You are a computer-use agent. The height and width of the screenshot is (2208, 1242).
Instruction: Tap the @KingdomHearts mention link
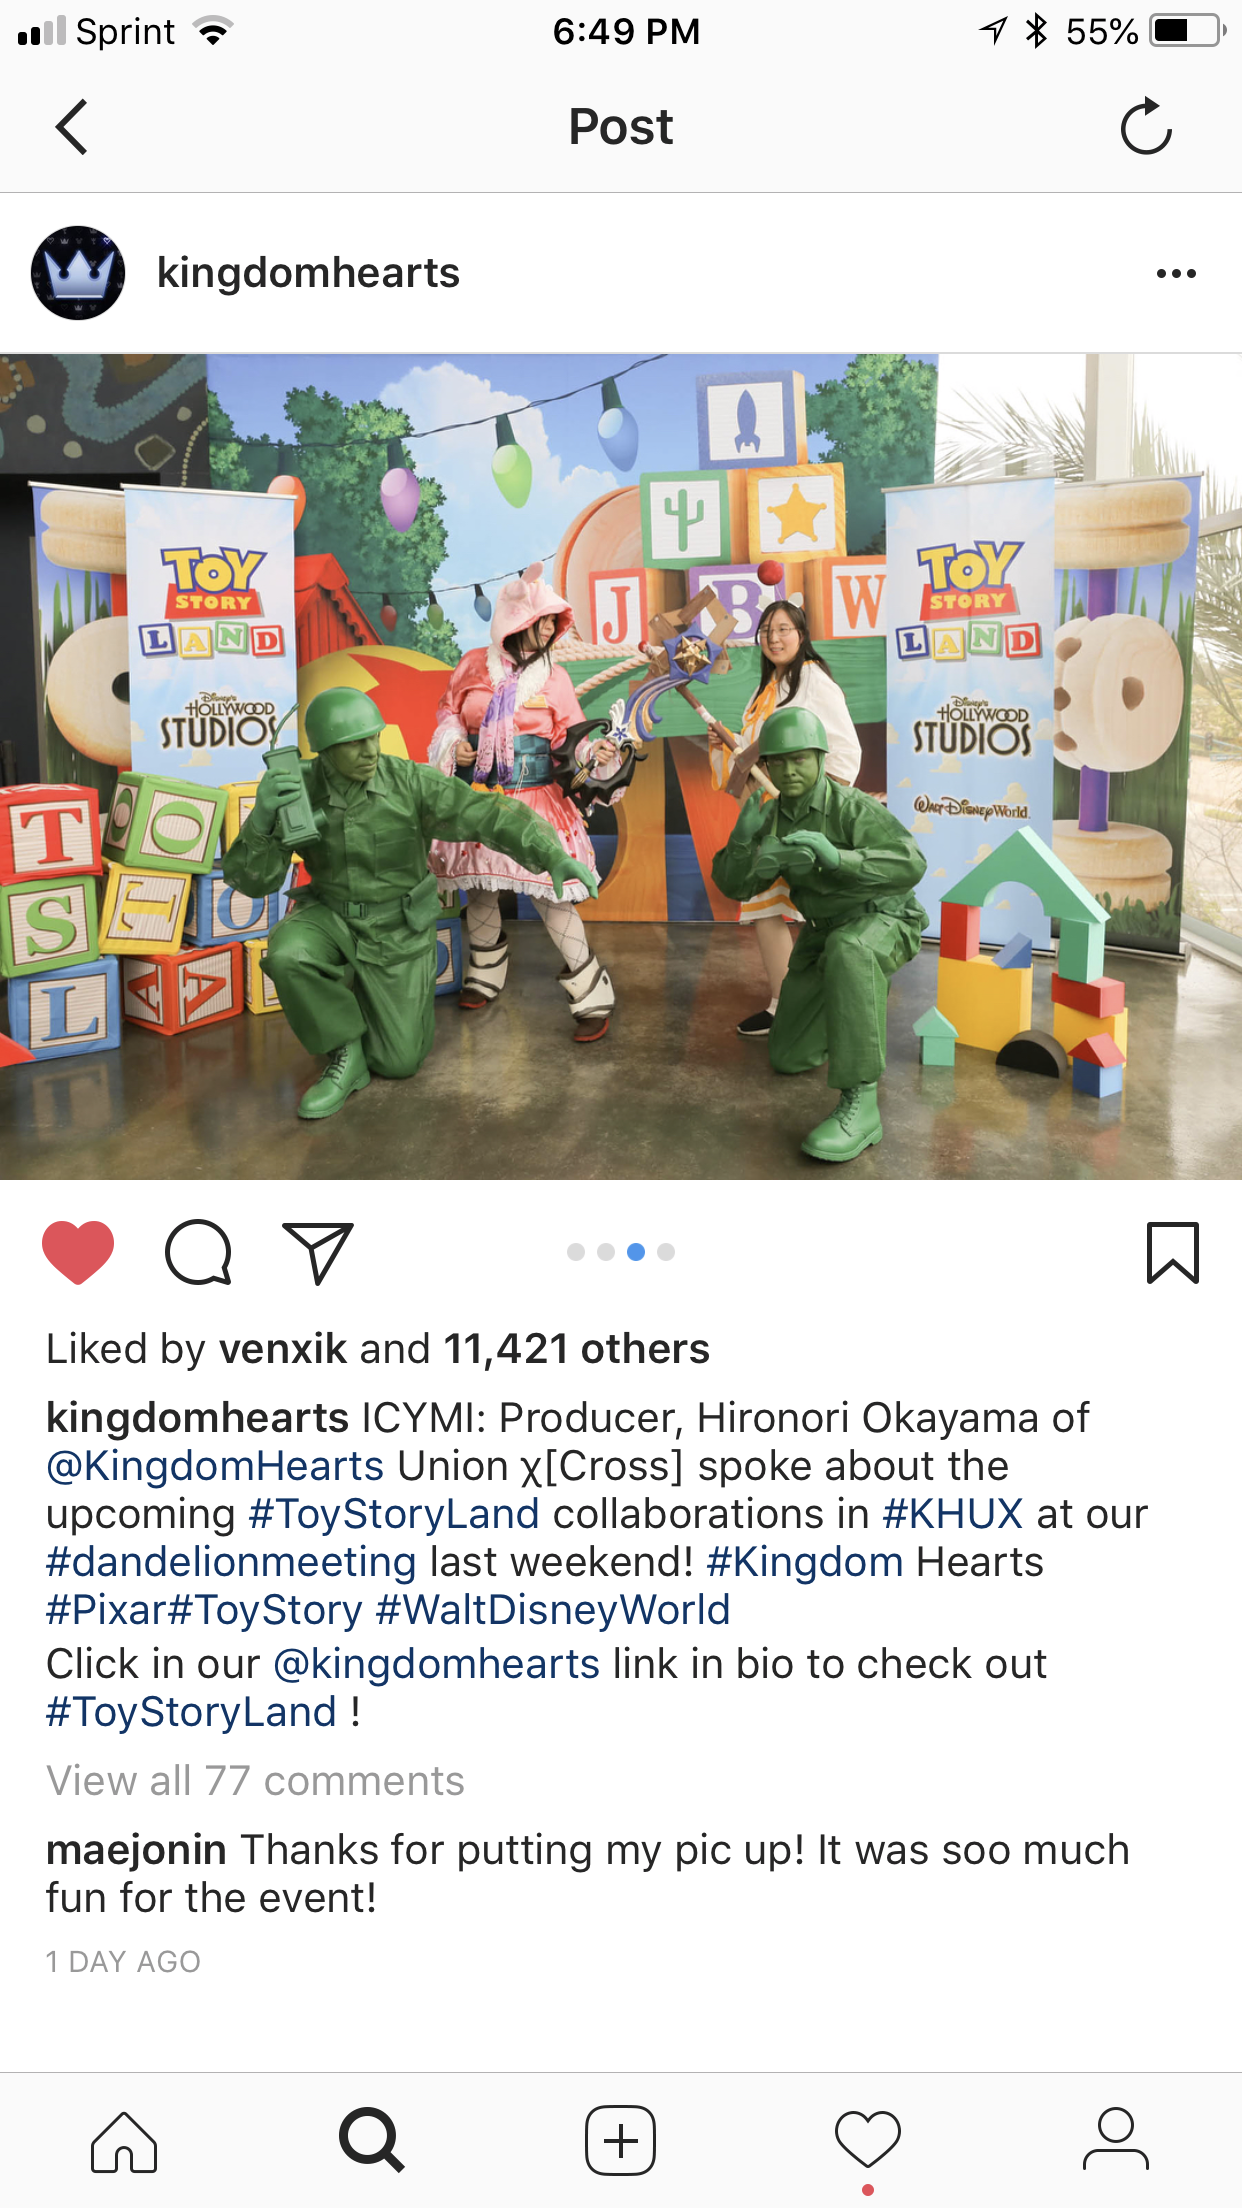pyautogui.click(x=215, y=1466)
